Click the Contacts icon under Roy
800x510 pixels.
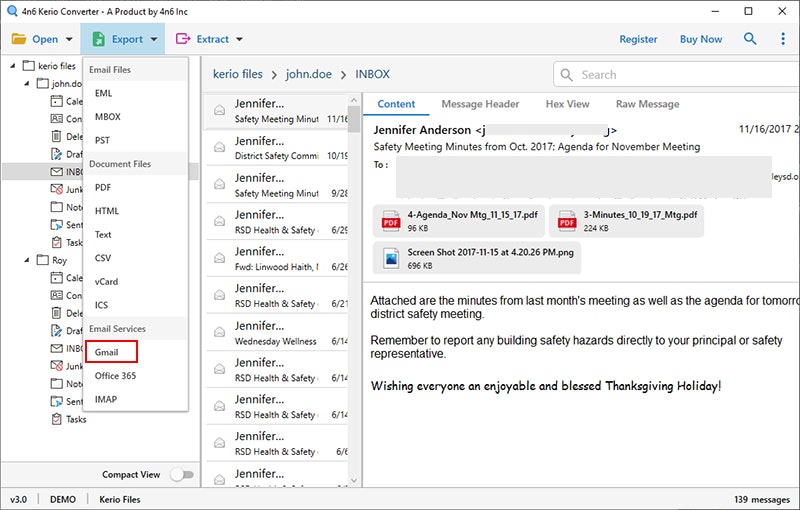point(56,295)
